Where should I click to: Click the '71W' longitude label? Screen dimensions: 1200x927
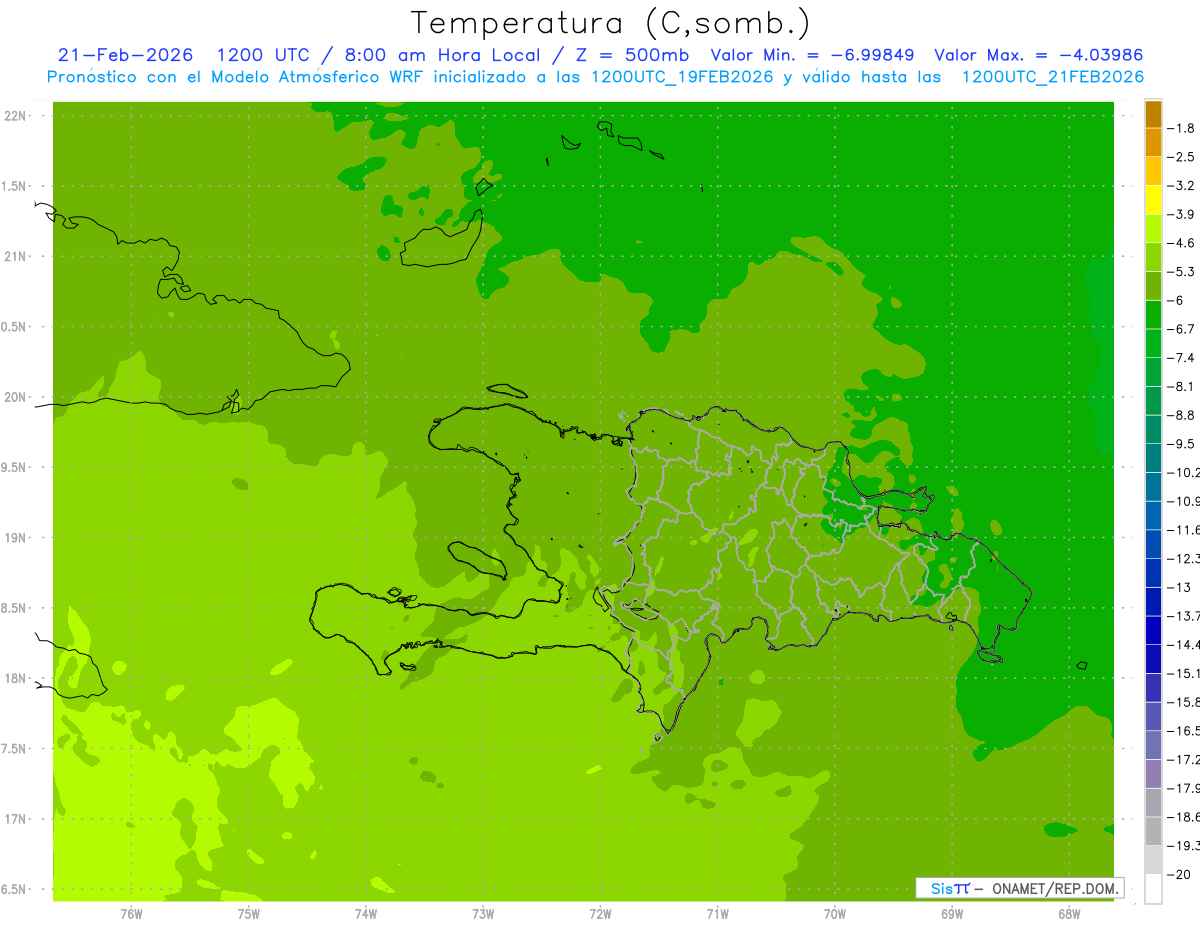(x=717, y=914)
